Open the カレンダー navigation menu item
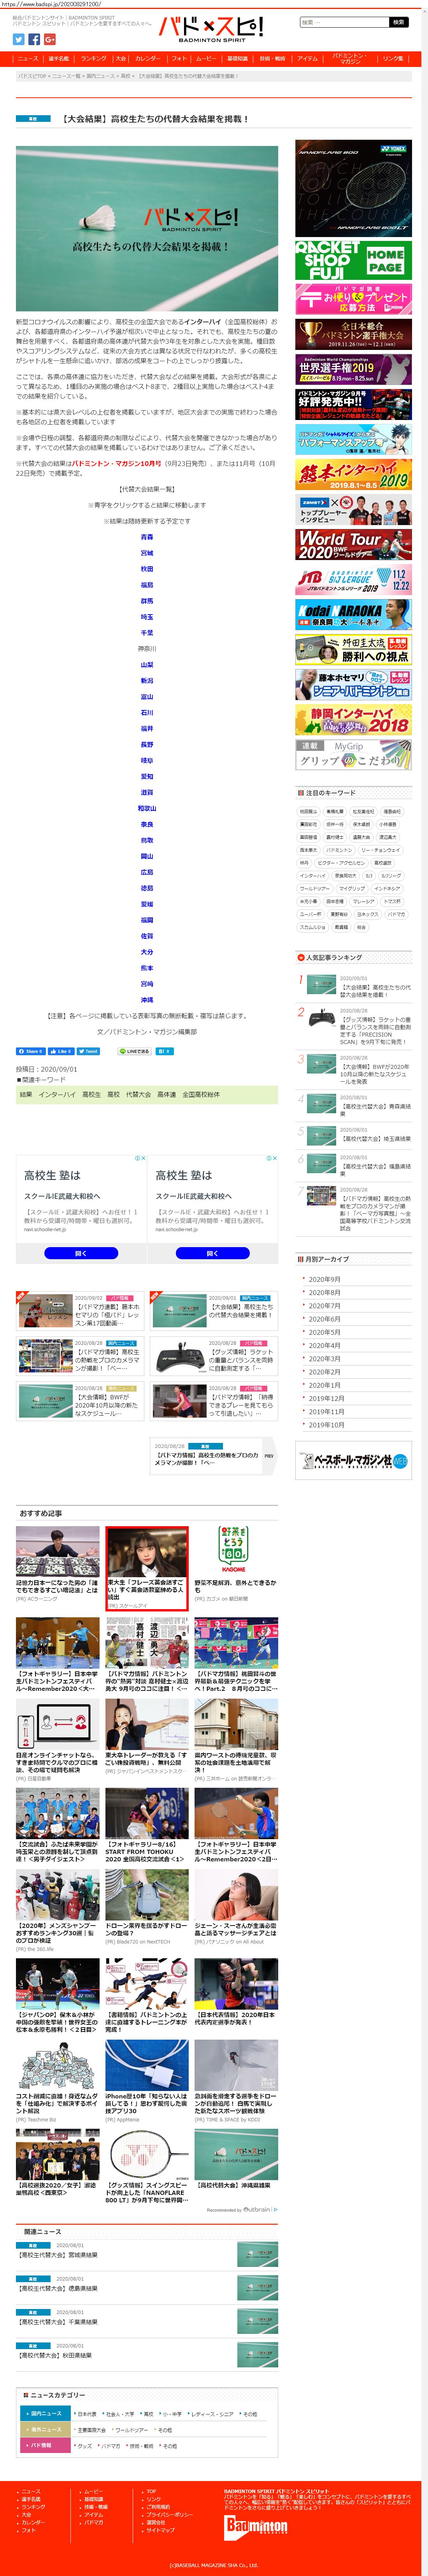The image size is (428, 2576). click(x=147, y=59)
